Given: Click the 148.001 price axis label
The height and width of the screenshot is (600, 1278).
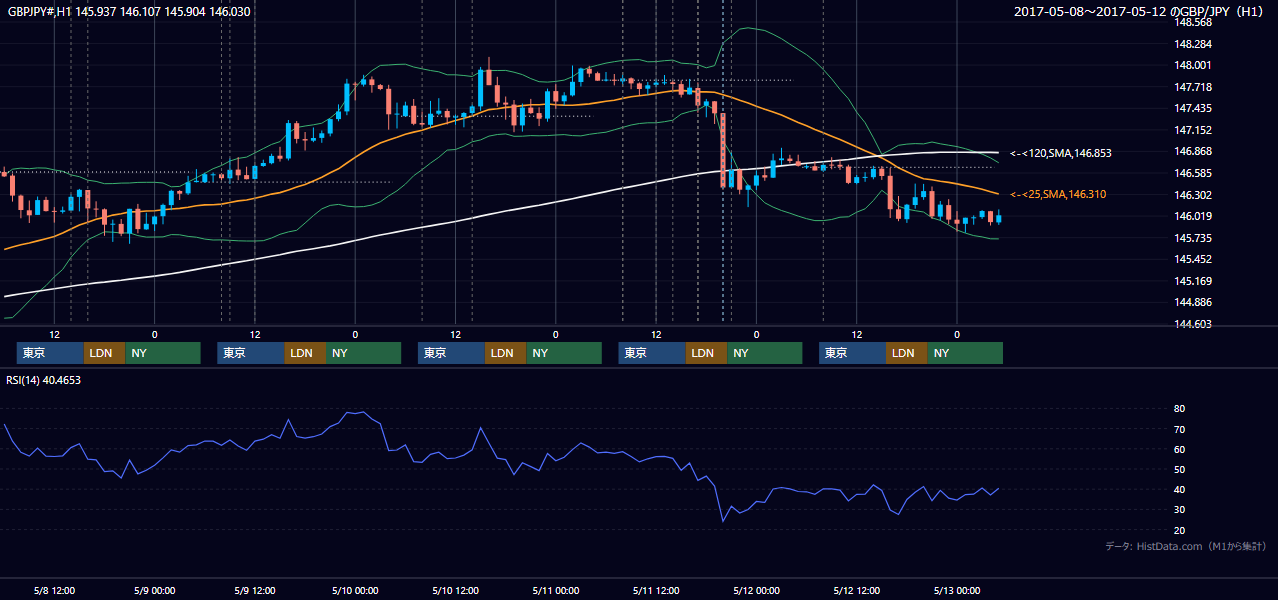Looking at the screenshot, I should pos(1192,65).
